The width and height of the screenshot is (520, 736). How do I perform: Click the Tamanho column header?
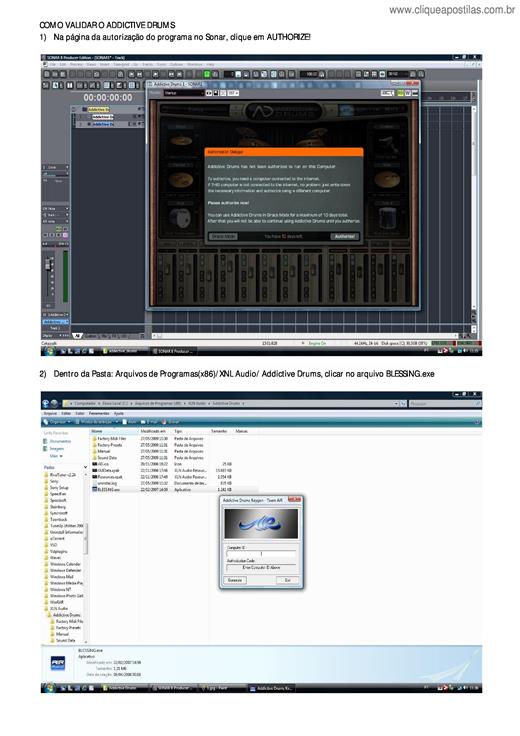click(219, 431)
